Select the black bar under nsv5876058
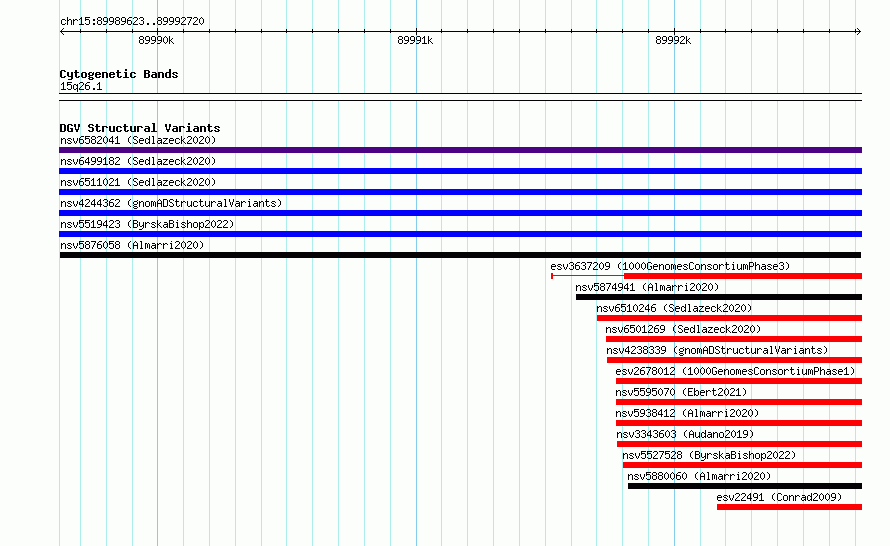 click(460, 255)
